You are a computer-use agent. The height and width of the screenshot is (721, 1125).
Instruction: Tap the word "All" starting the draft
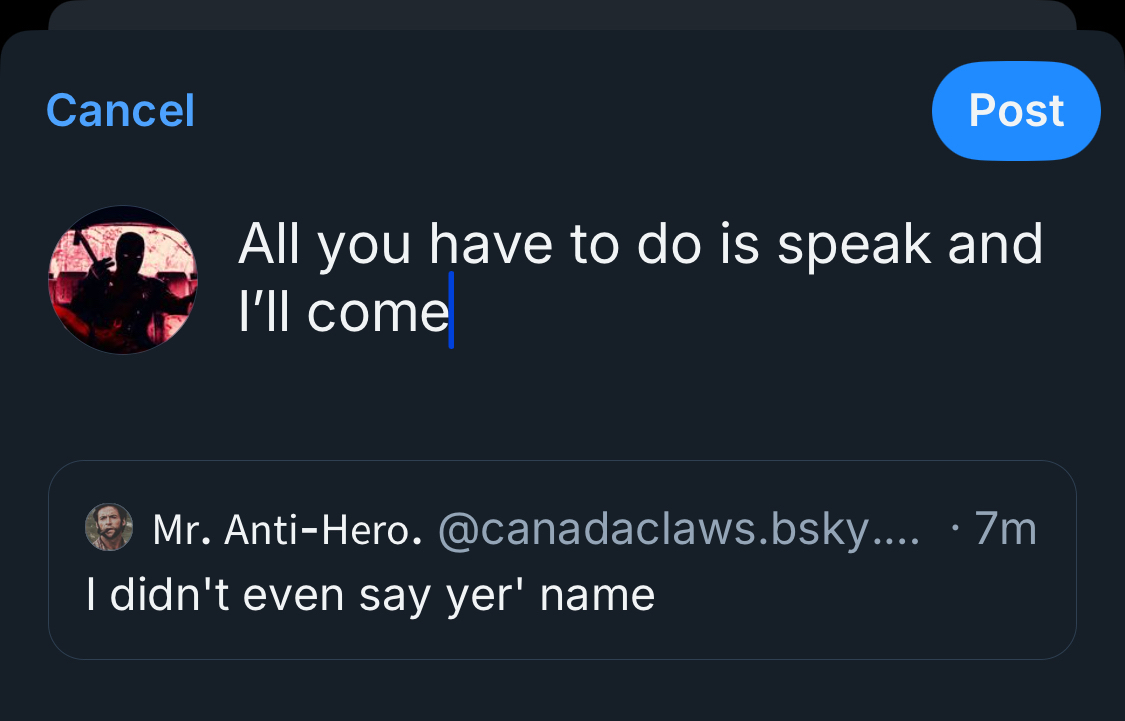(x=269, y=245)
